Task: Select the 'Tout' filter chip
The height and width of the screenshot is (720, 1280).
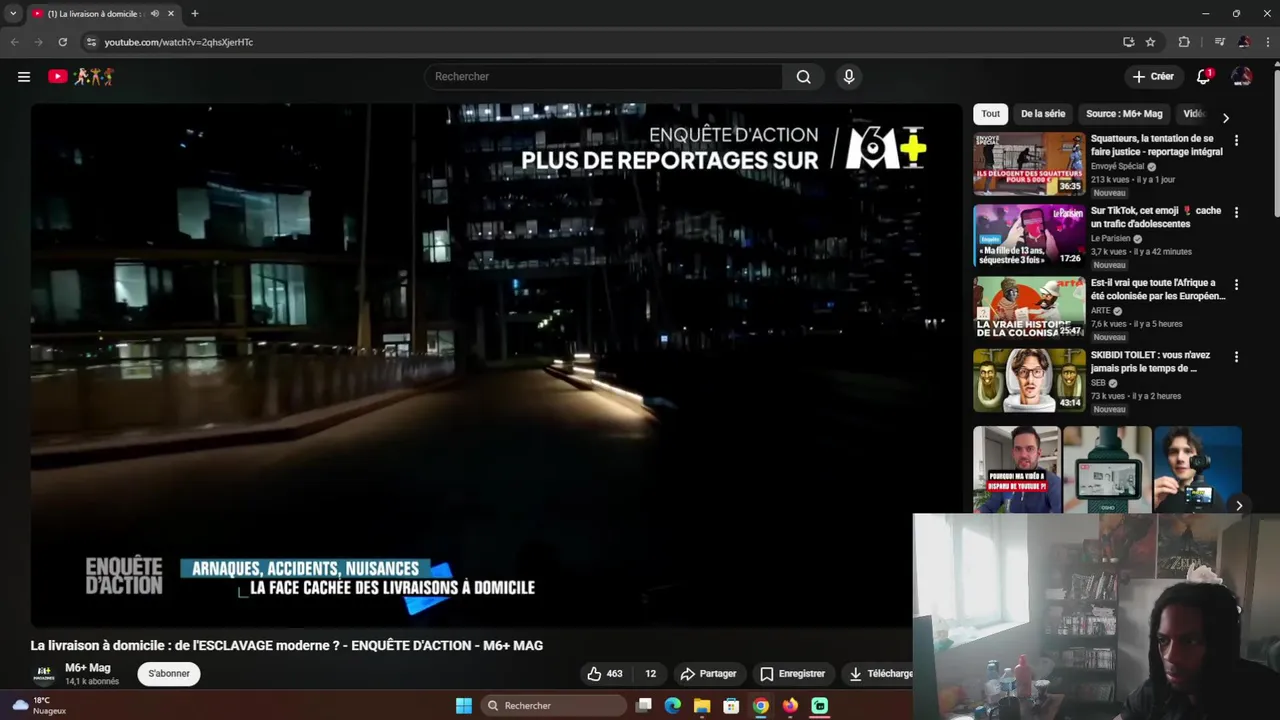Action: point(990,114)
